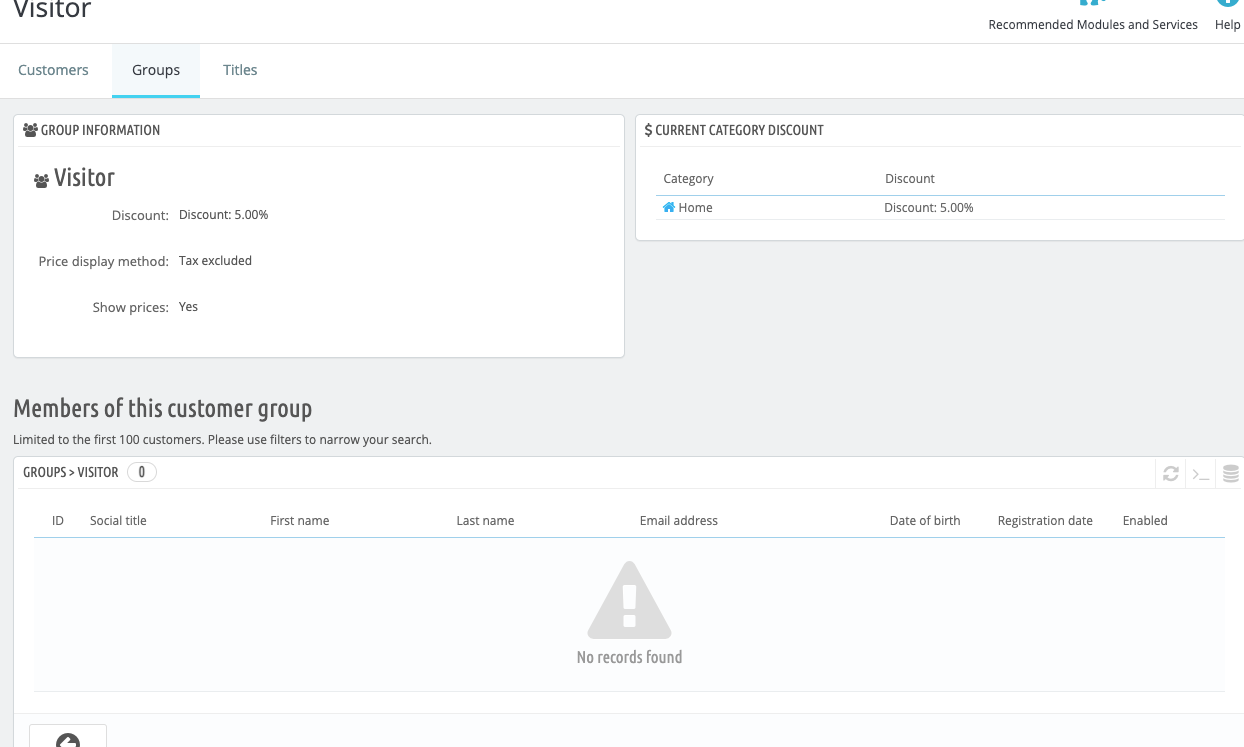Sort by Date of birth column
This screenshot has height=747, width=1244.
point(924,520)
